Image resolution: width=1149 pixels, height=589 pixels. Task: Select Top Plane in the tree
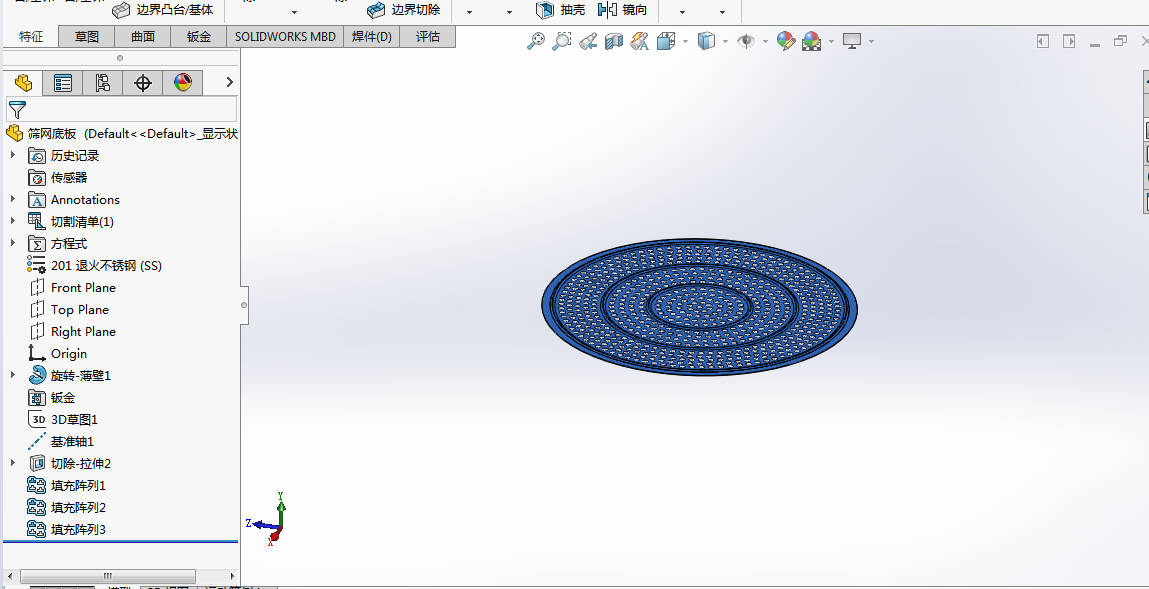tap(68, 309)
